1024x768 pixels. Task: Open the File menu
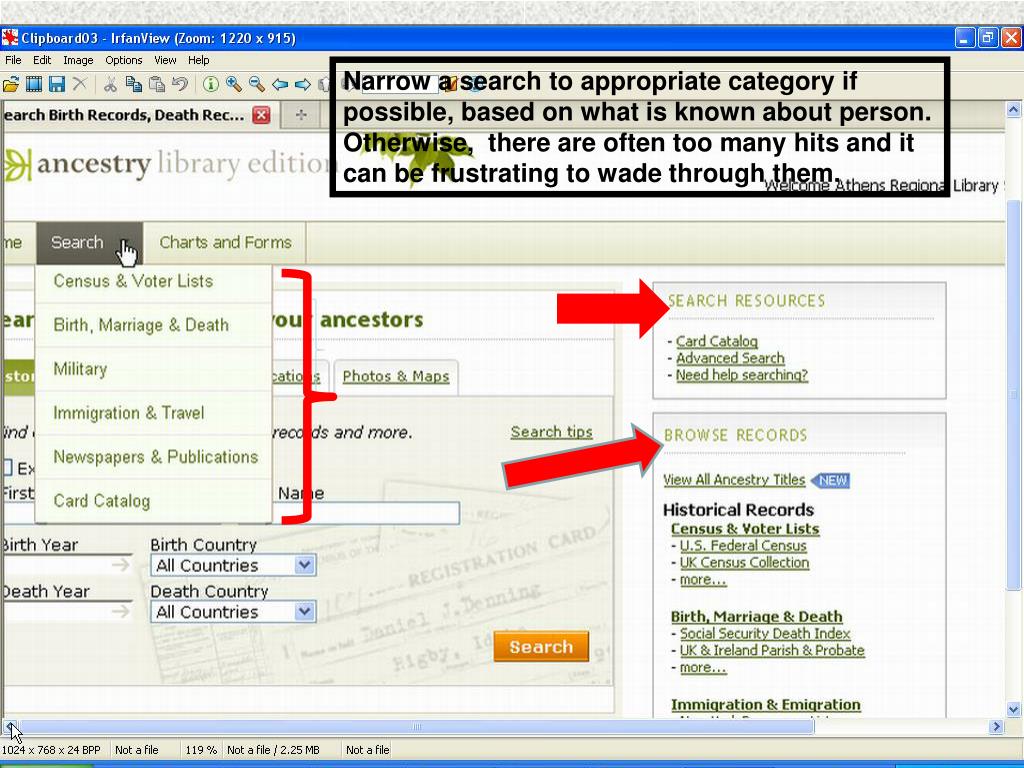(13, 60)
